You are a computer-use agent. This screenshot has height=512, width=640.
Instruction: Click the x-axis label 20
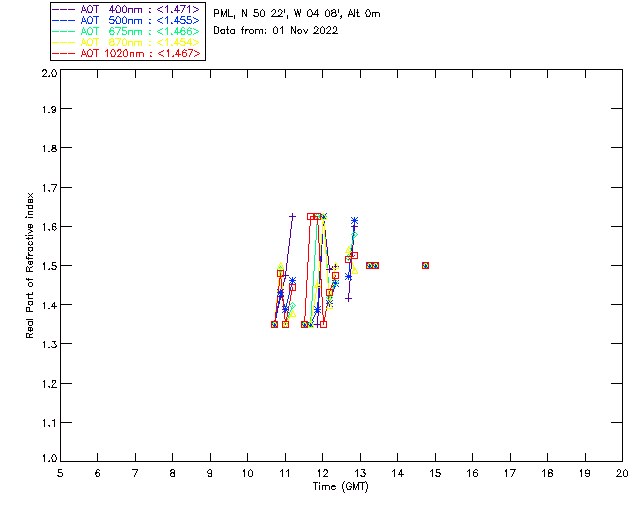tap(622, 473)
